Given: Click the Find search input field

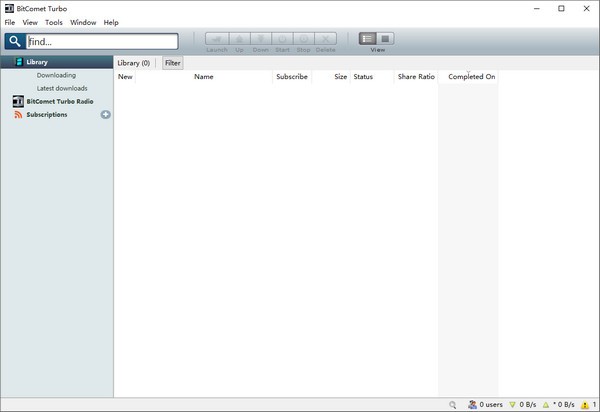Looking at the screenshot, I should pyautogui.click(x=102, y=42).
